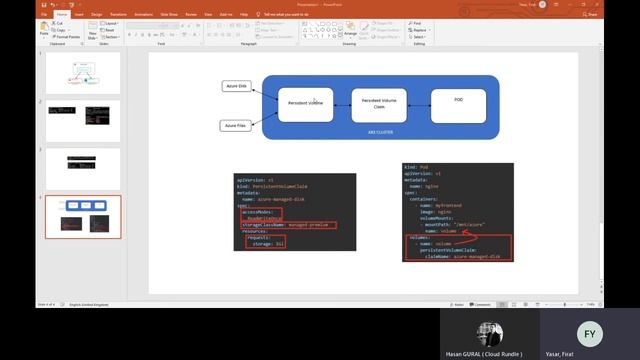Open Shape Effects options
This screenshot has width=640, height=360.
pyautogui.click(x=385, y=37)
